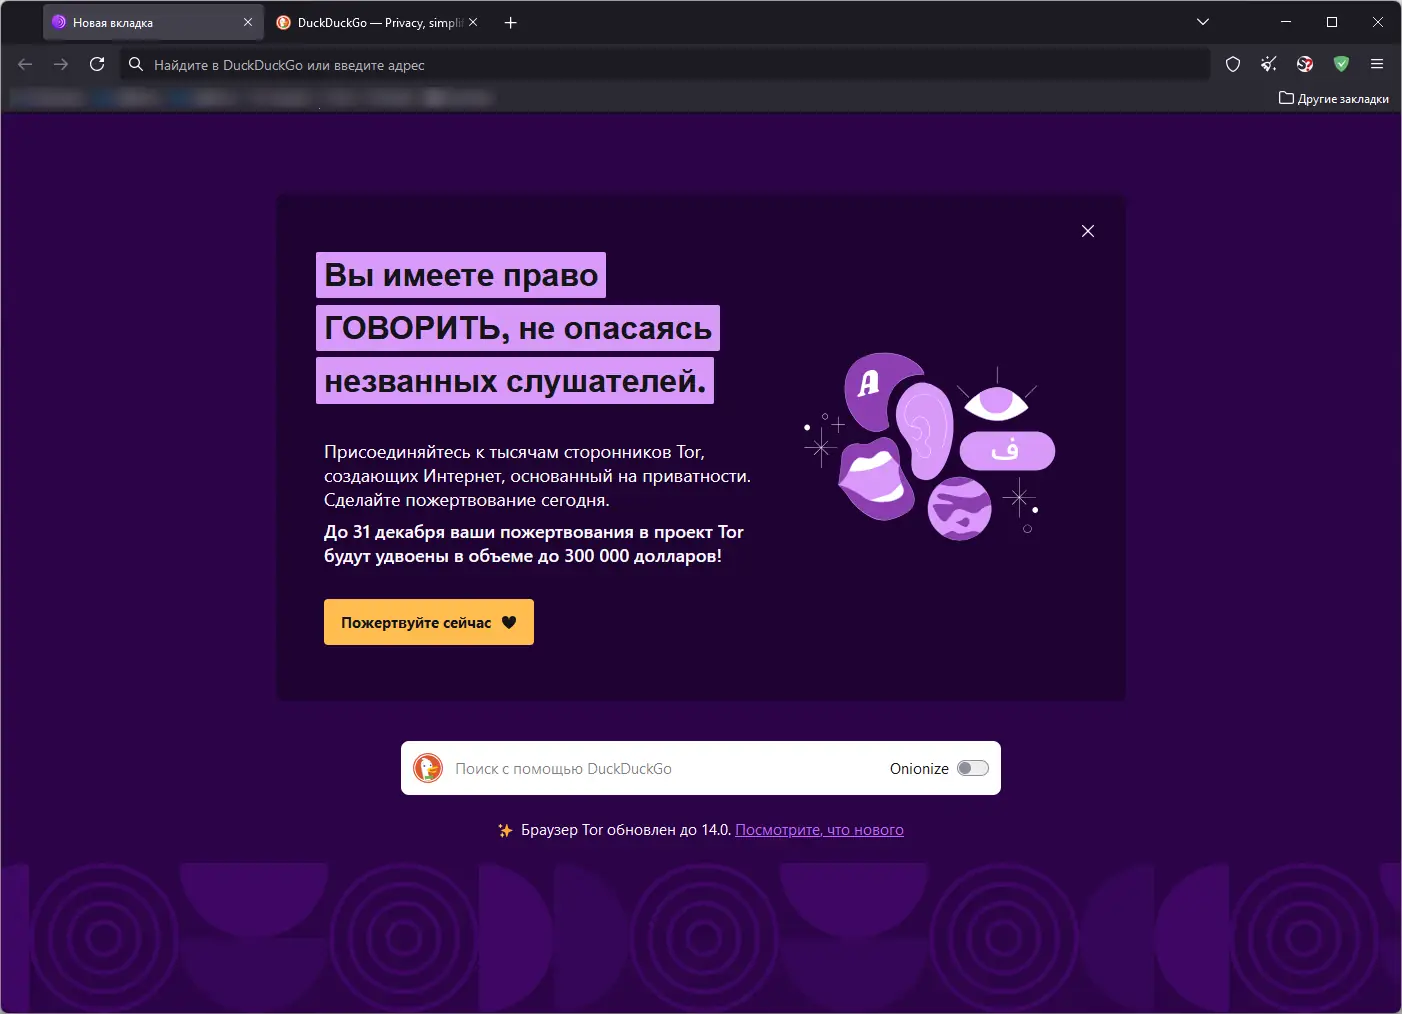Click the Onionize label
Viewport: 1402px width, 1014px height.
pyautogui.click(x=919, y=769)
